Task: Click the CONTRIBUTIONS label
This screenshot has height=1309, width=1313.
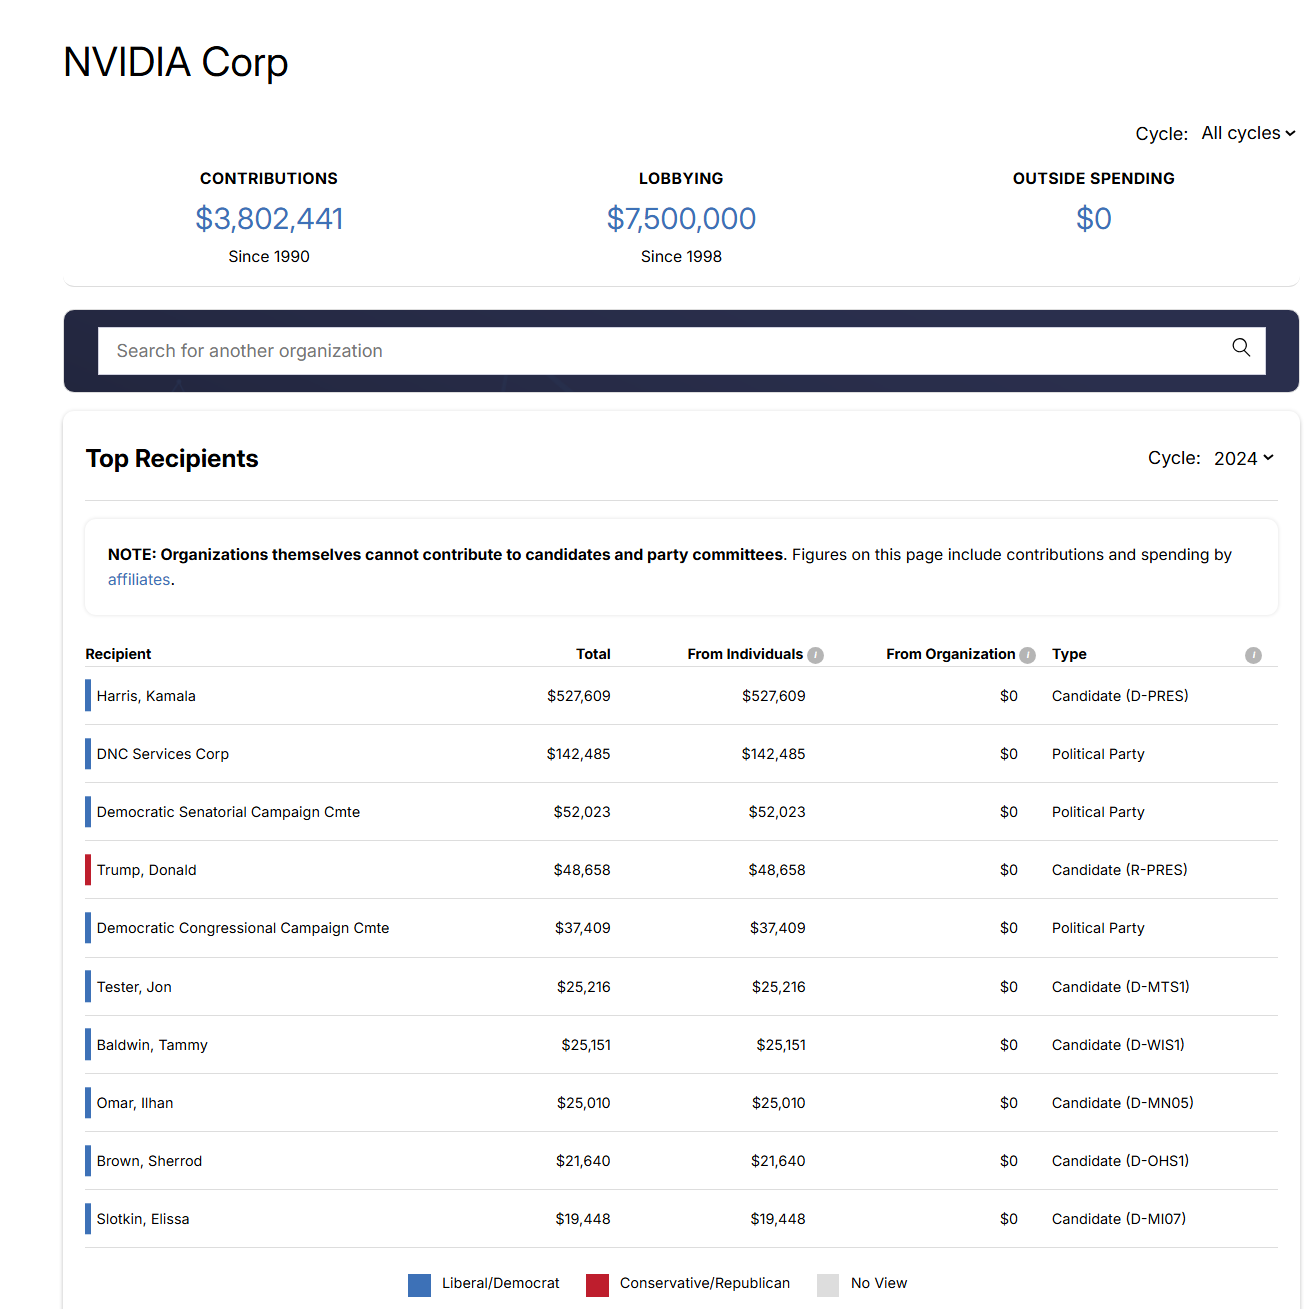Action: (269, 178)
